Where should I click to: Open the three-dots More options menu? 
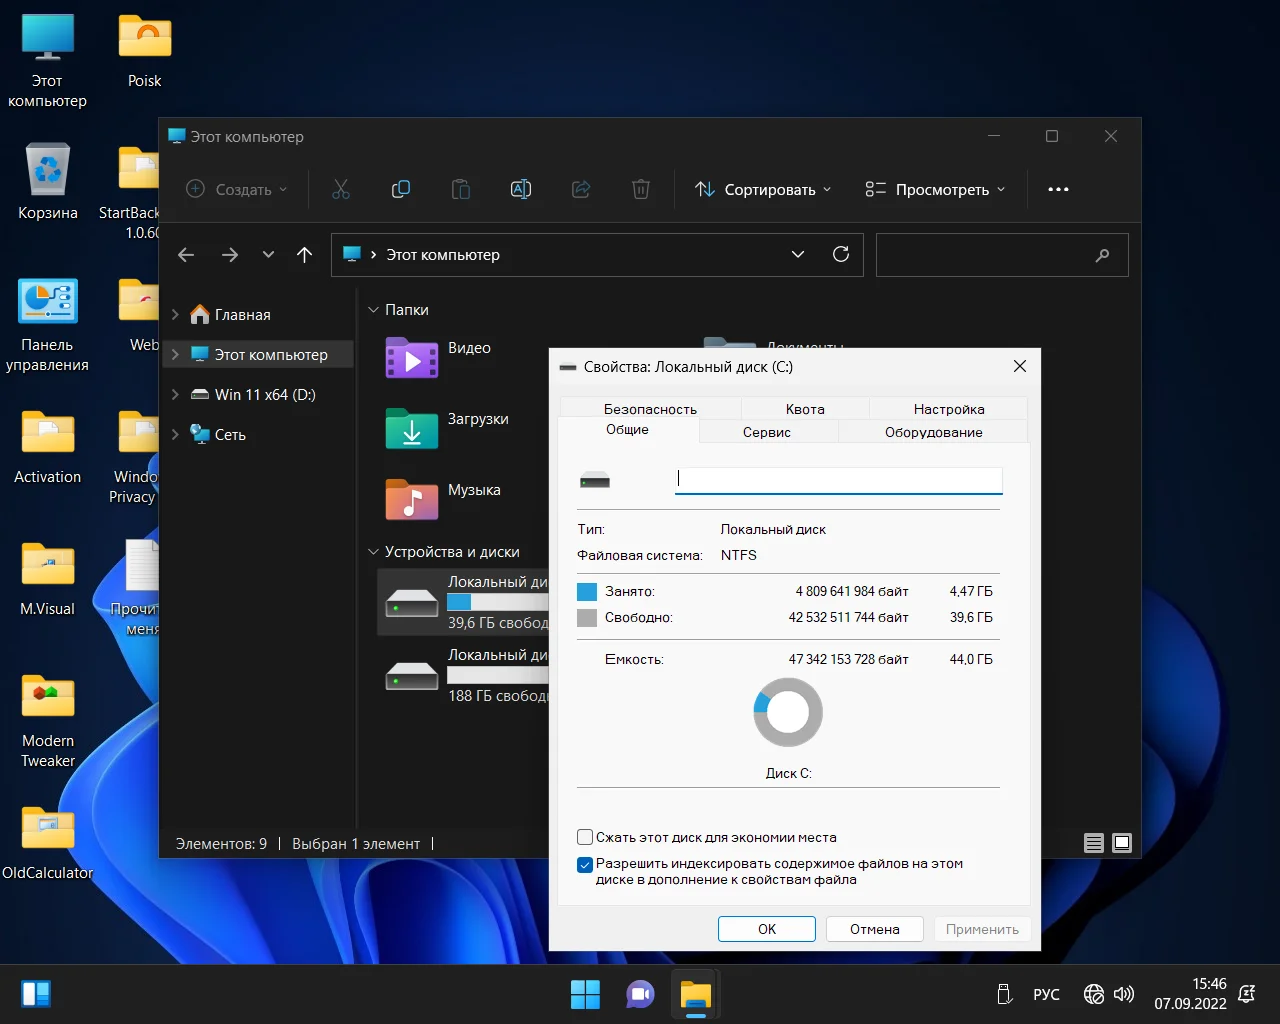click(x=1058, y=189)
